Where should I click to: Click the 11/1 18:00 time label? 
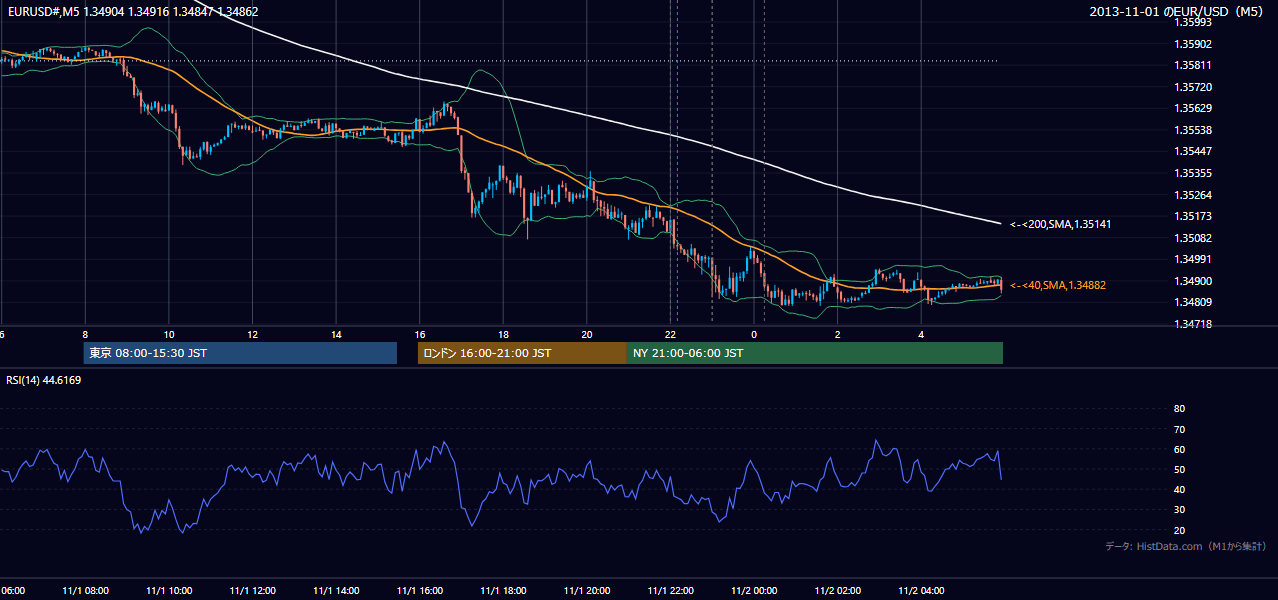click(503, 591)
